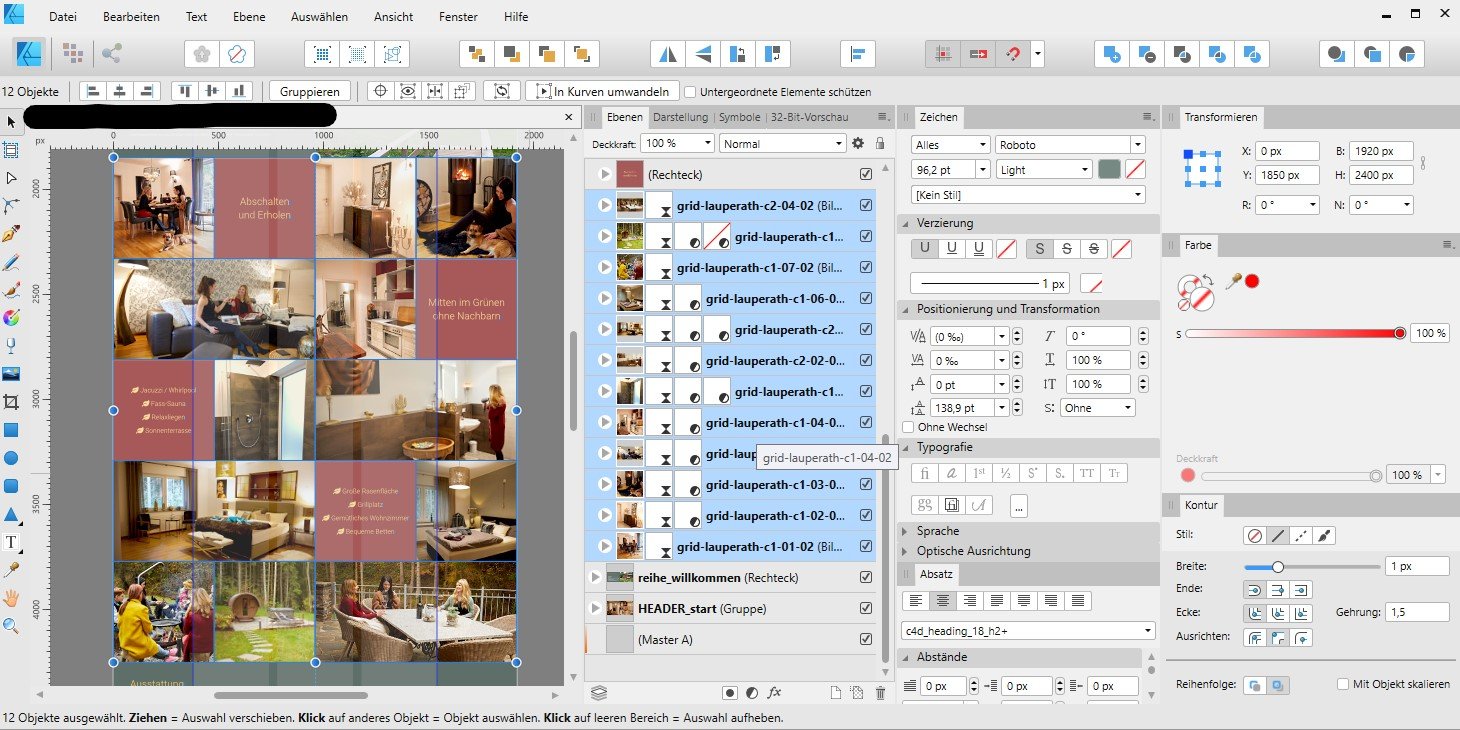Select the Artistic Text tool
Viewport: 1460px width, 730px height.
12,542
